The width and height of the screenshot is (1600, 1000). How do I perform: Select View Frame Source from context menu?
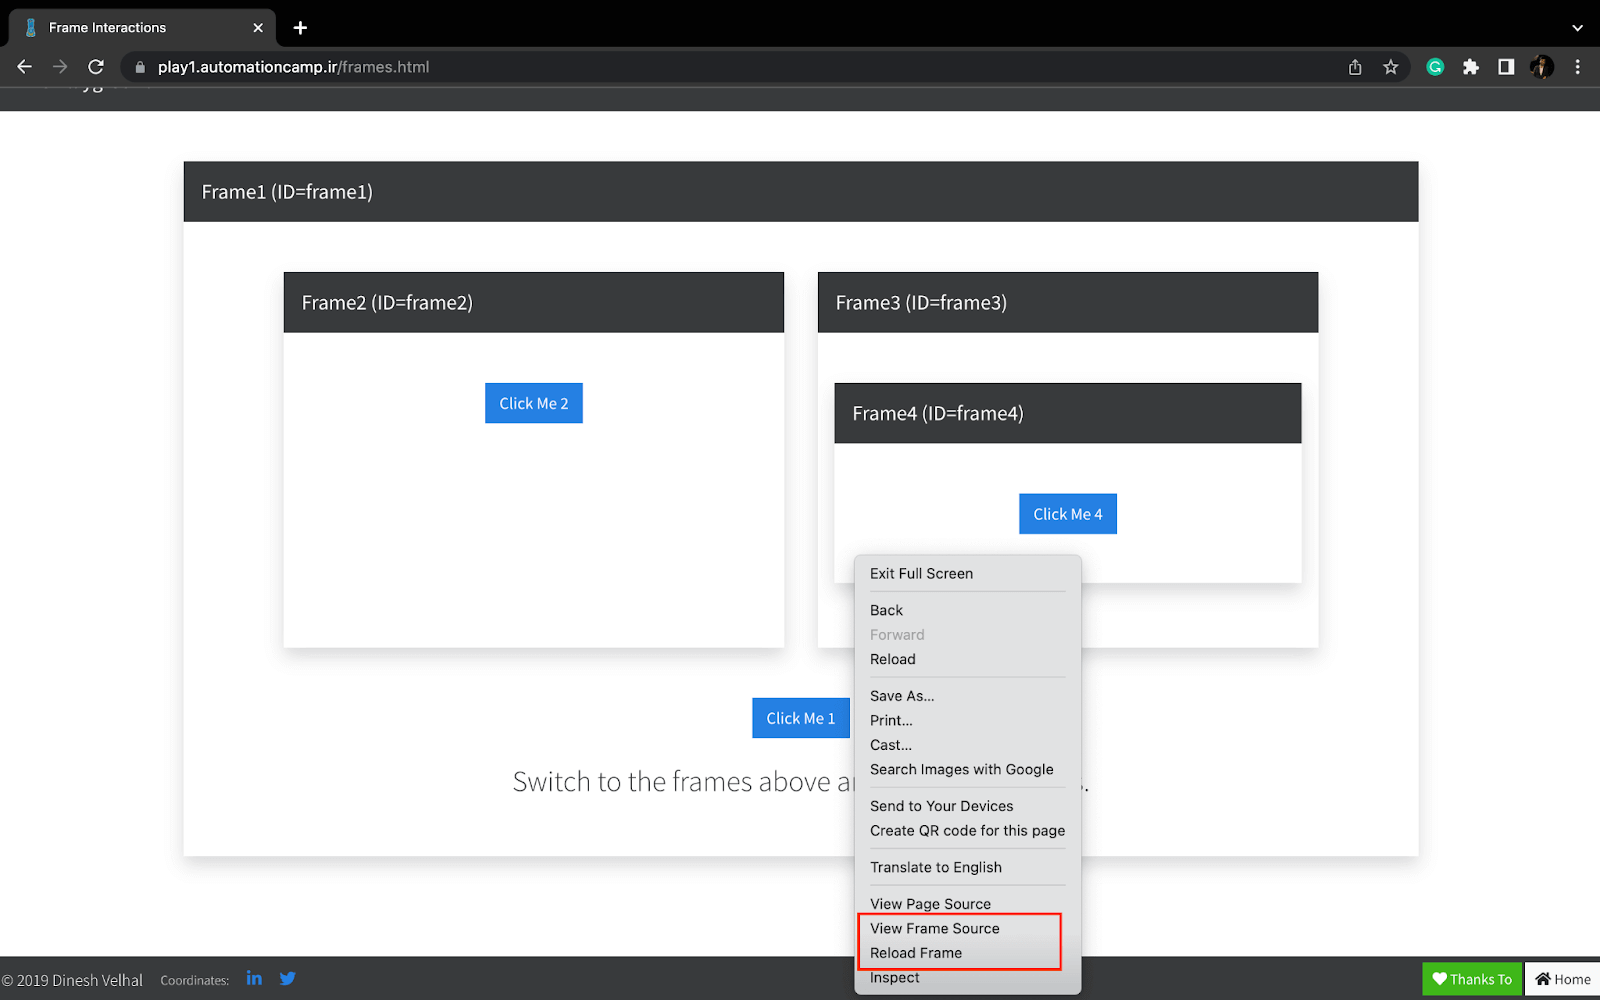(934, 928)
